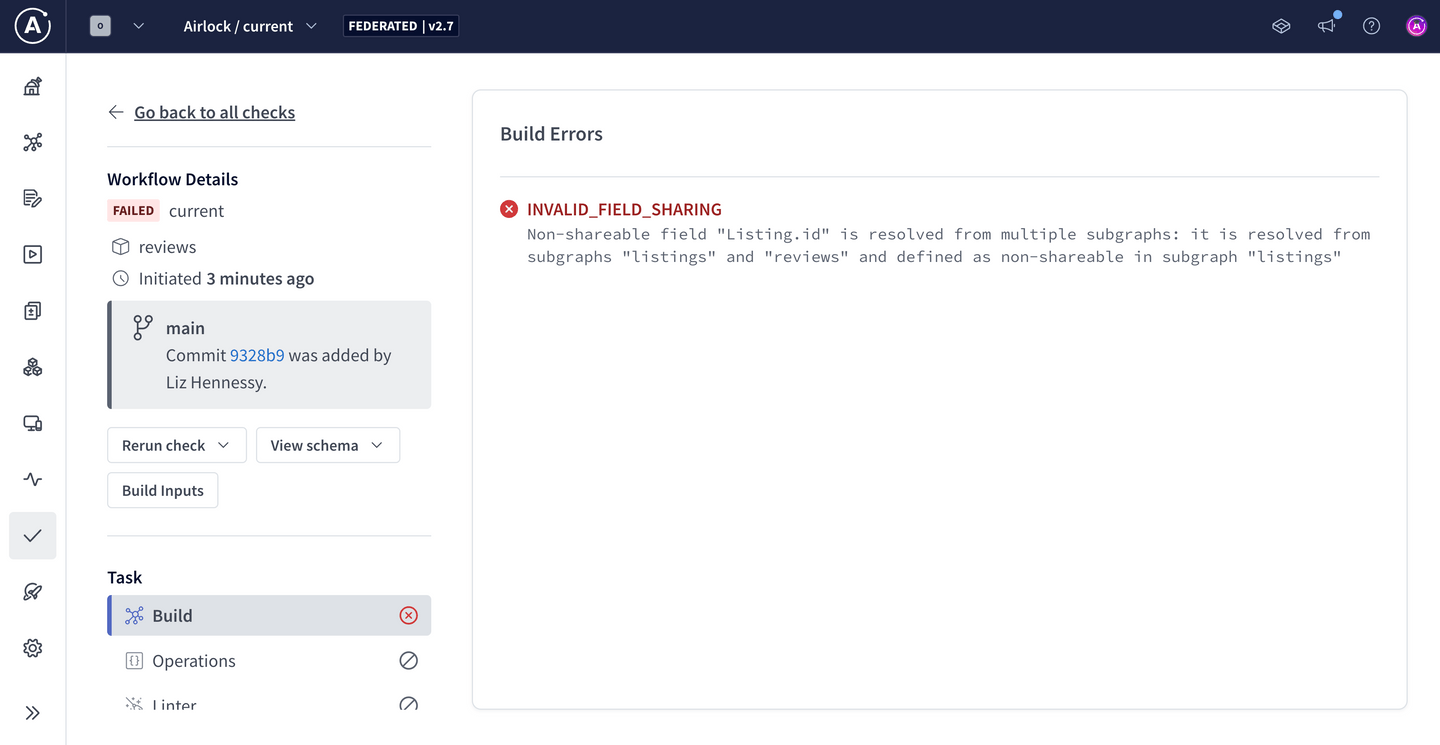Screen dimensions: 1440x745
Task: Open the Schema editor sidebar icon
Action: tap(32, 198)
